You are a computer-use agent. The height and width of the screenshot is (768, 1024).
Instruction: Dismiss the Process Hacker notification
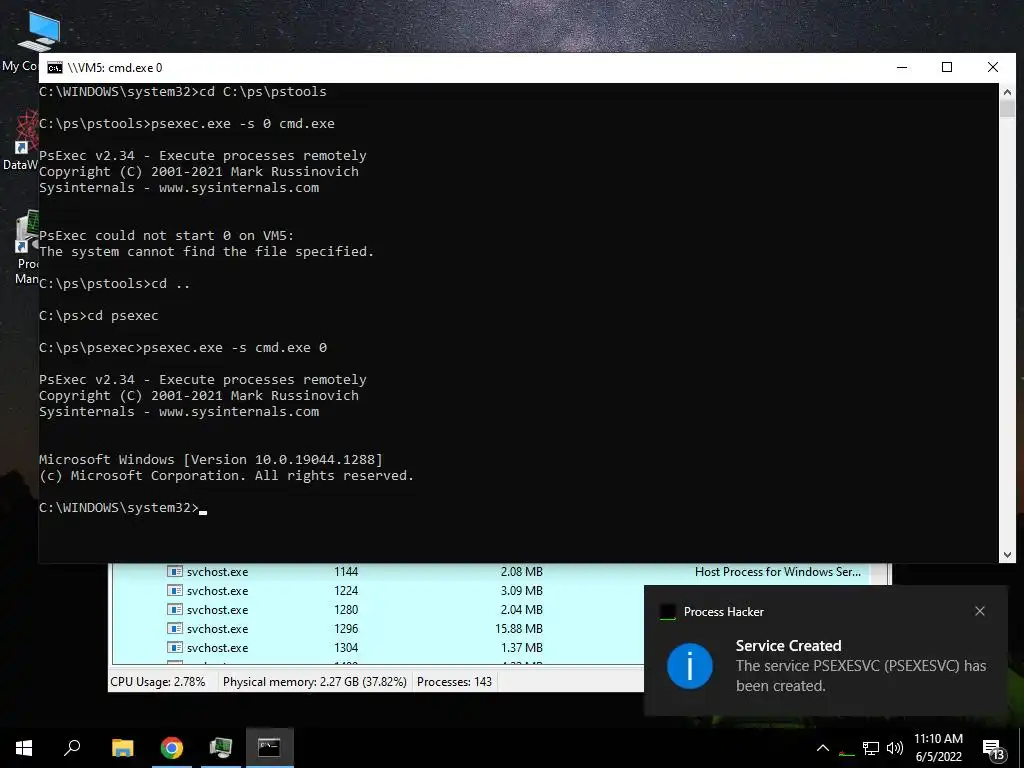(x=980, y=611)
